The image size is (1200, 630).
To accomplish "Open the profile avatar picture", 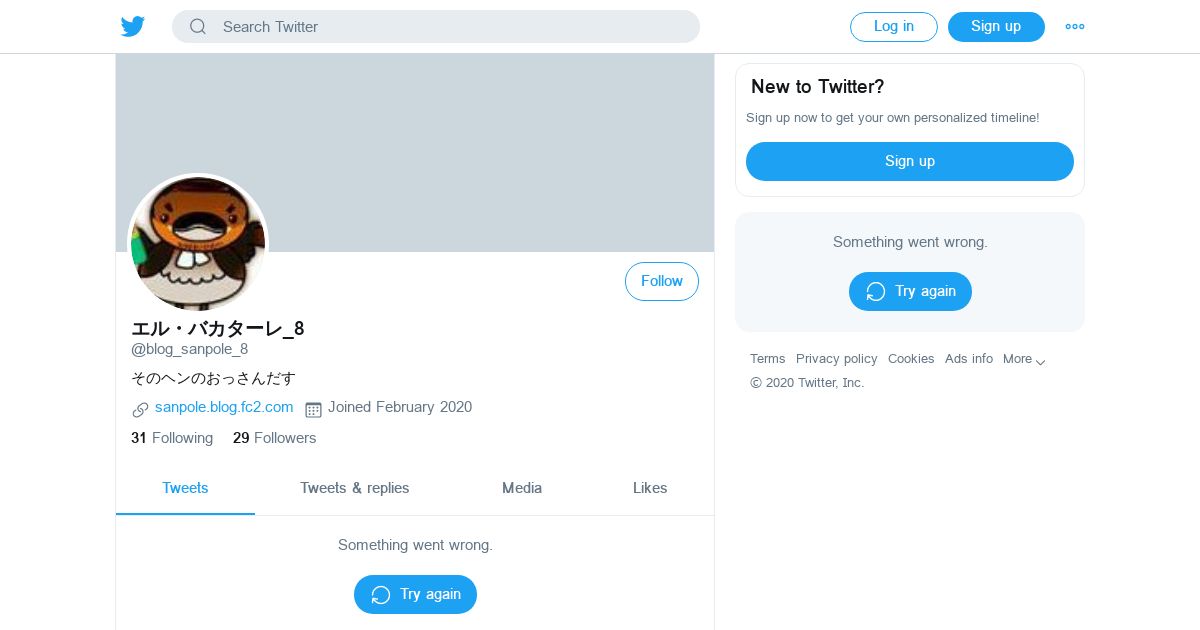I will [198, 243].
